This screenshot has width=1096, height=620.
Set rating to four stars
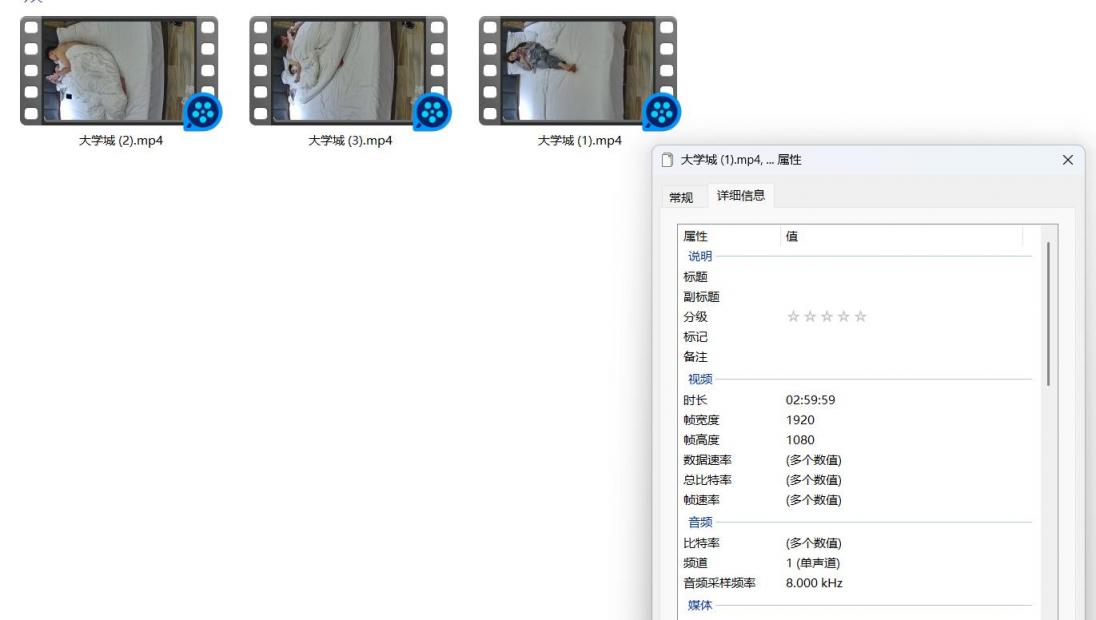coord(844,317)
